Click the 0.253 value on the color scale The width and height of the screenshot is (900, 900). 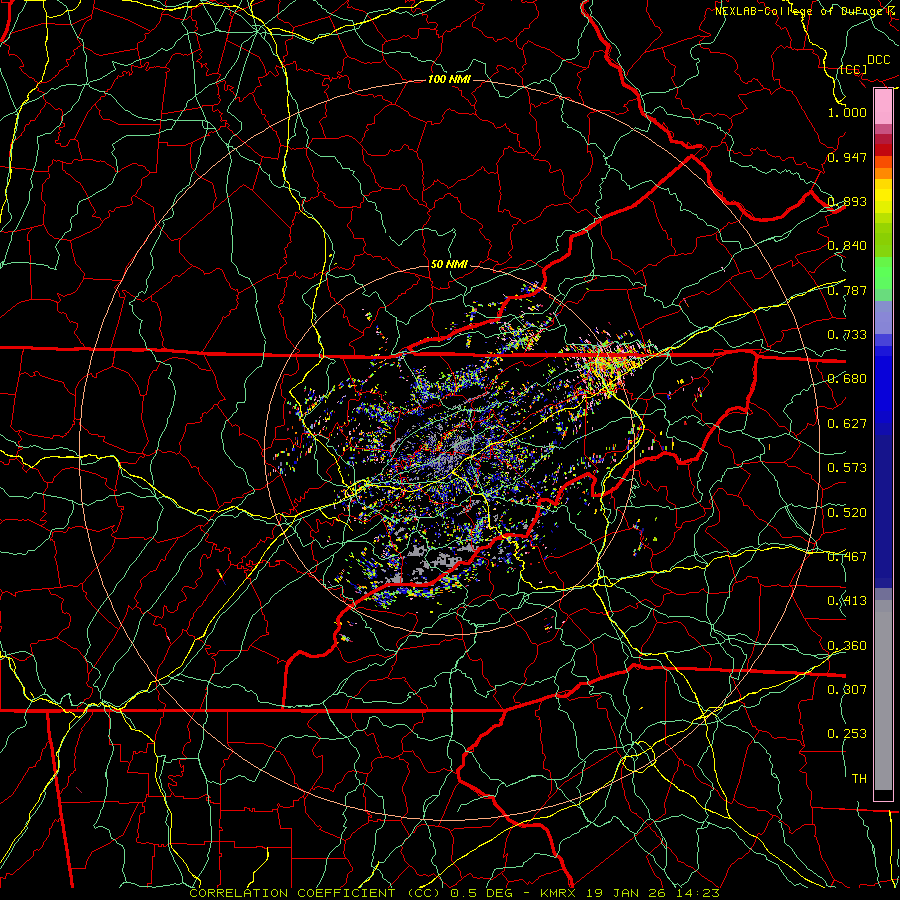pos(847,734)
